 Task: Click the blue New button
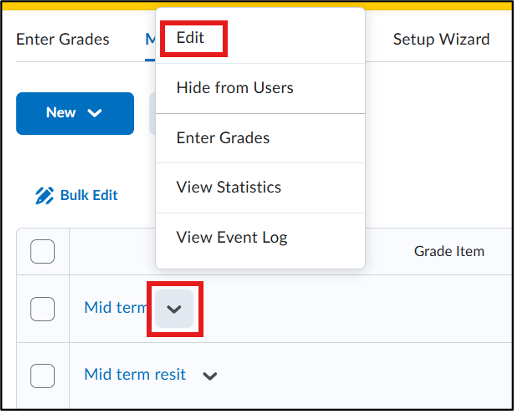tap(75, 113)
